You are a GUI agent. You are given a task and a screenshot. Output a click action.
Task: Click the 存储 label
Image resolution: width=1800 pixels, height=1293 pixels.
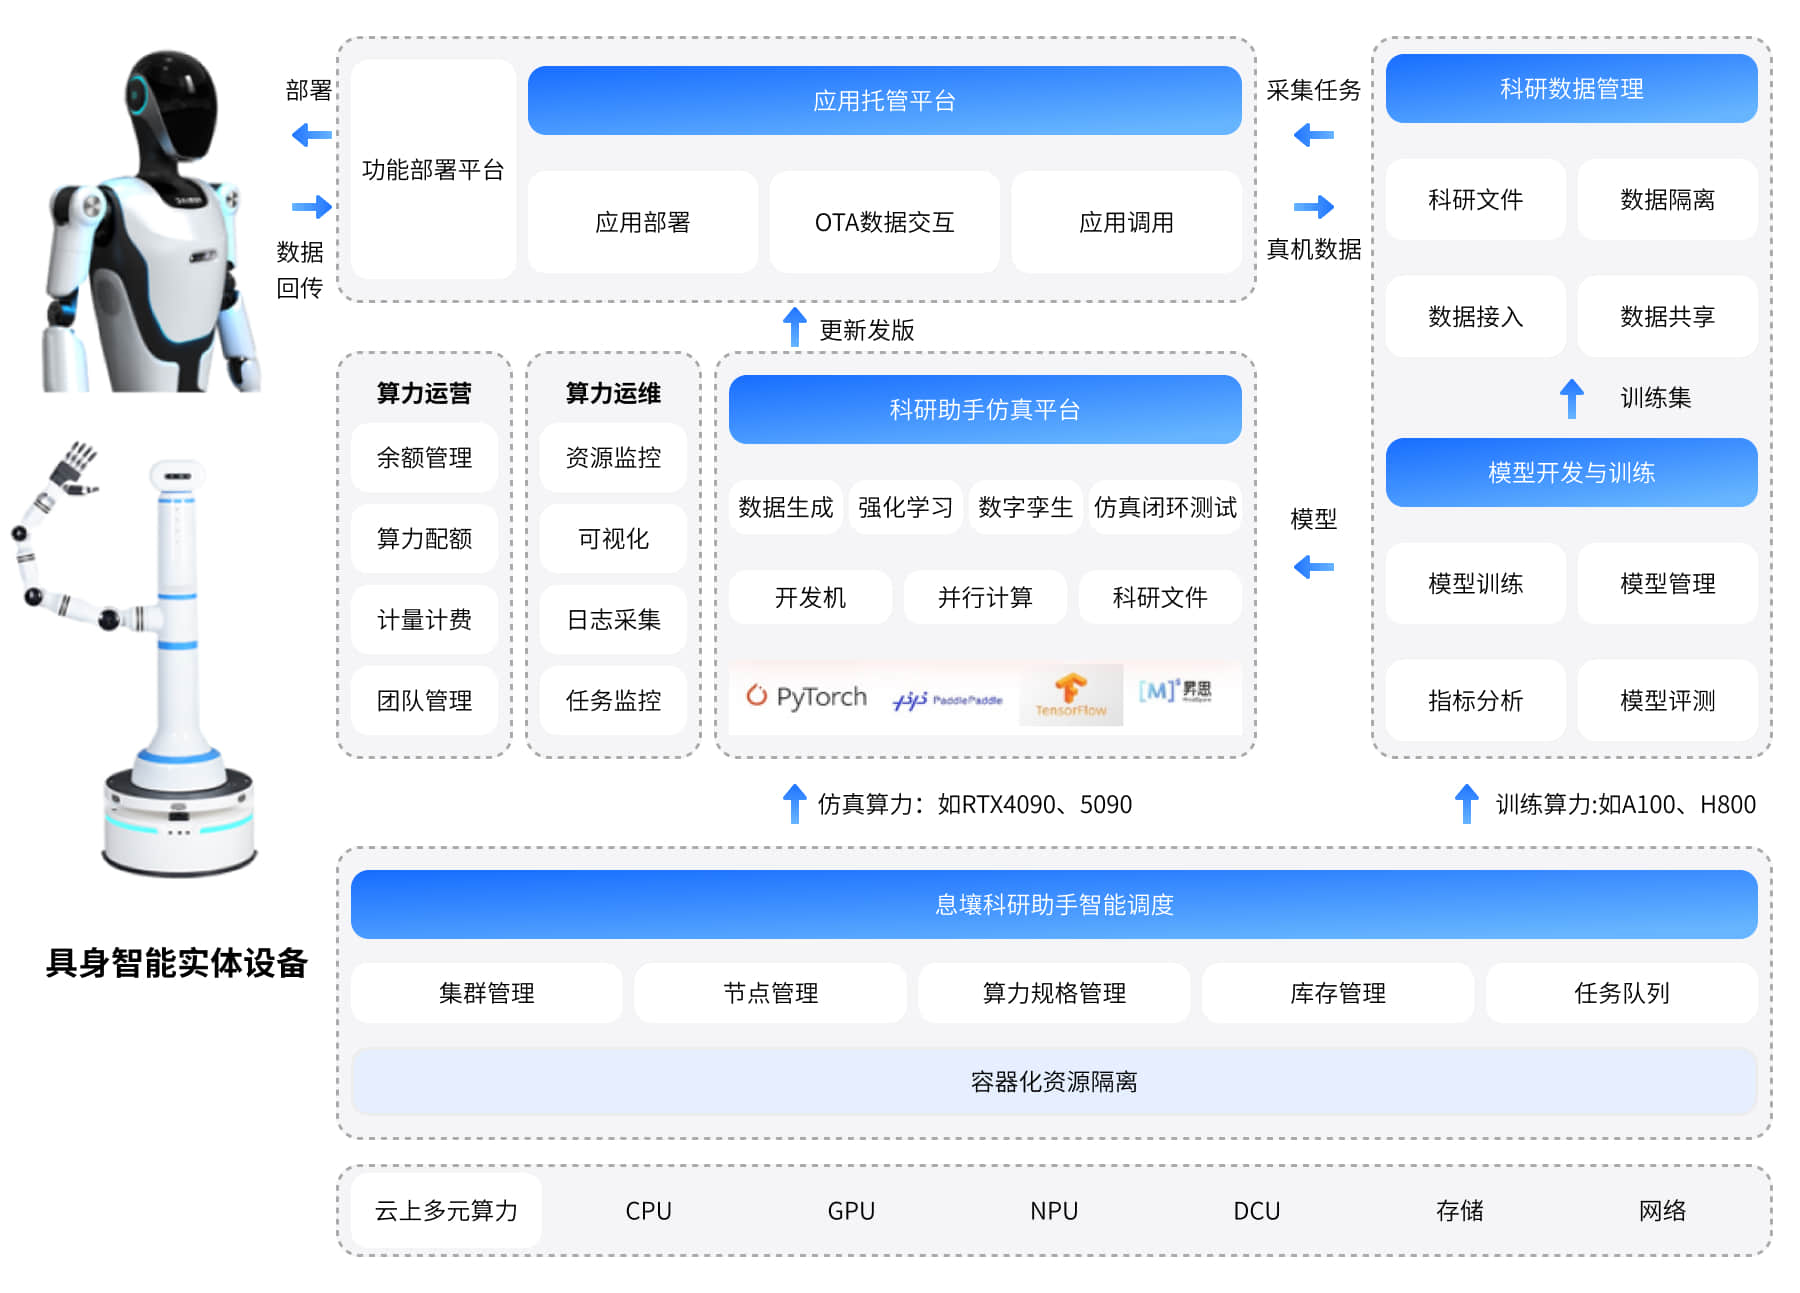click(x=1460, y=1210)
